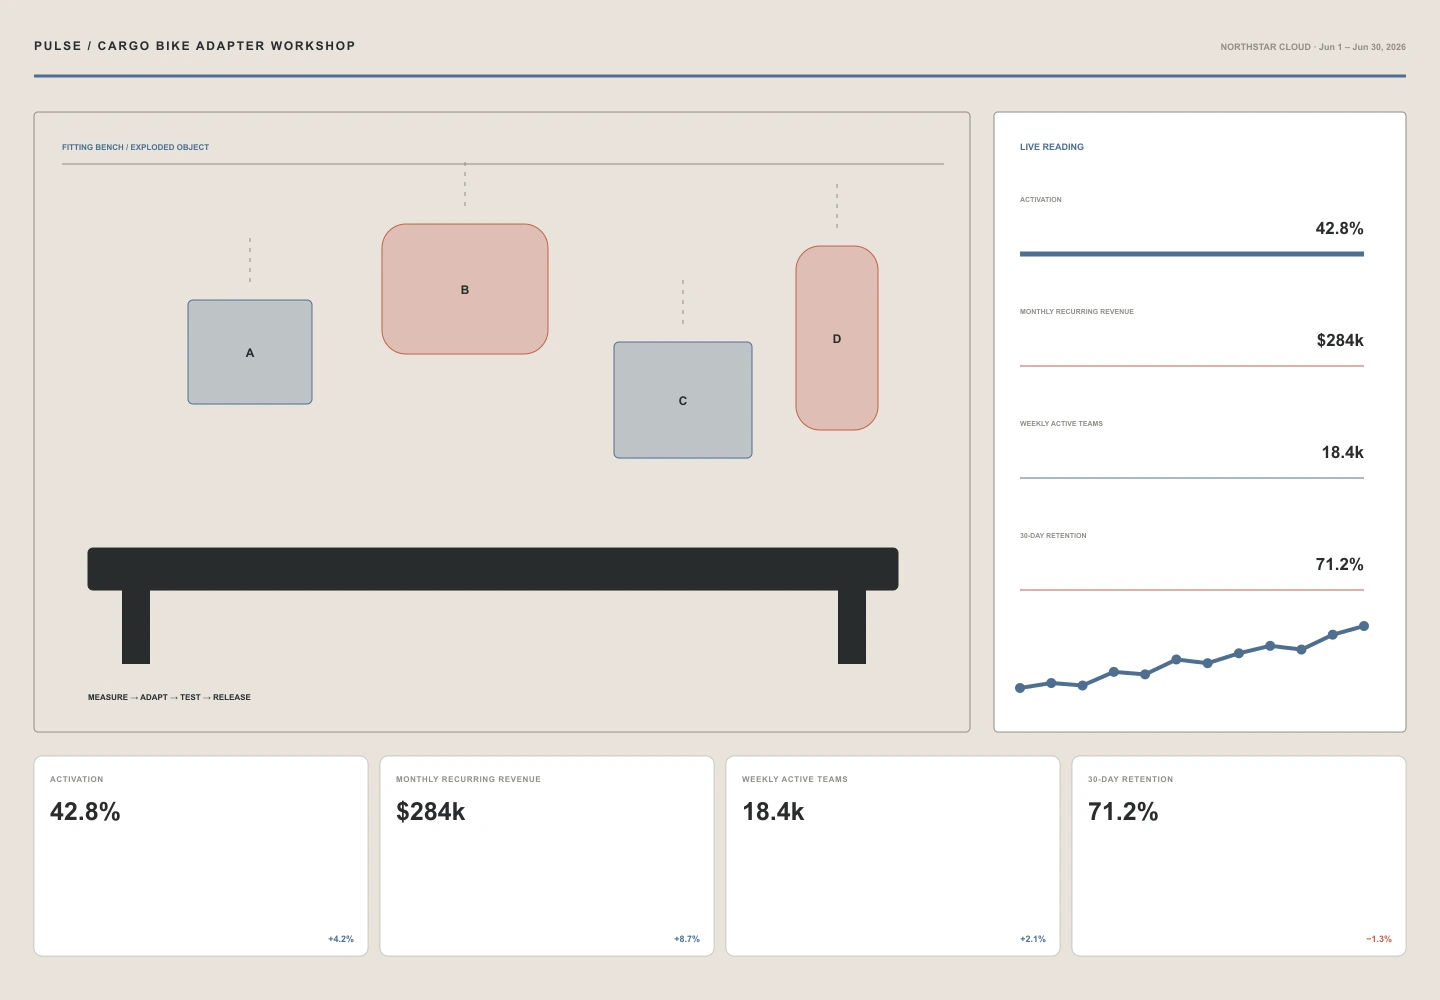Click the last point on the trend line

click(1364, 626)
